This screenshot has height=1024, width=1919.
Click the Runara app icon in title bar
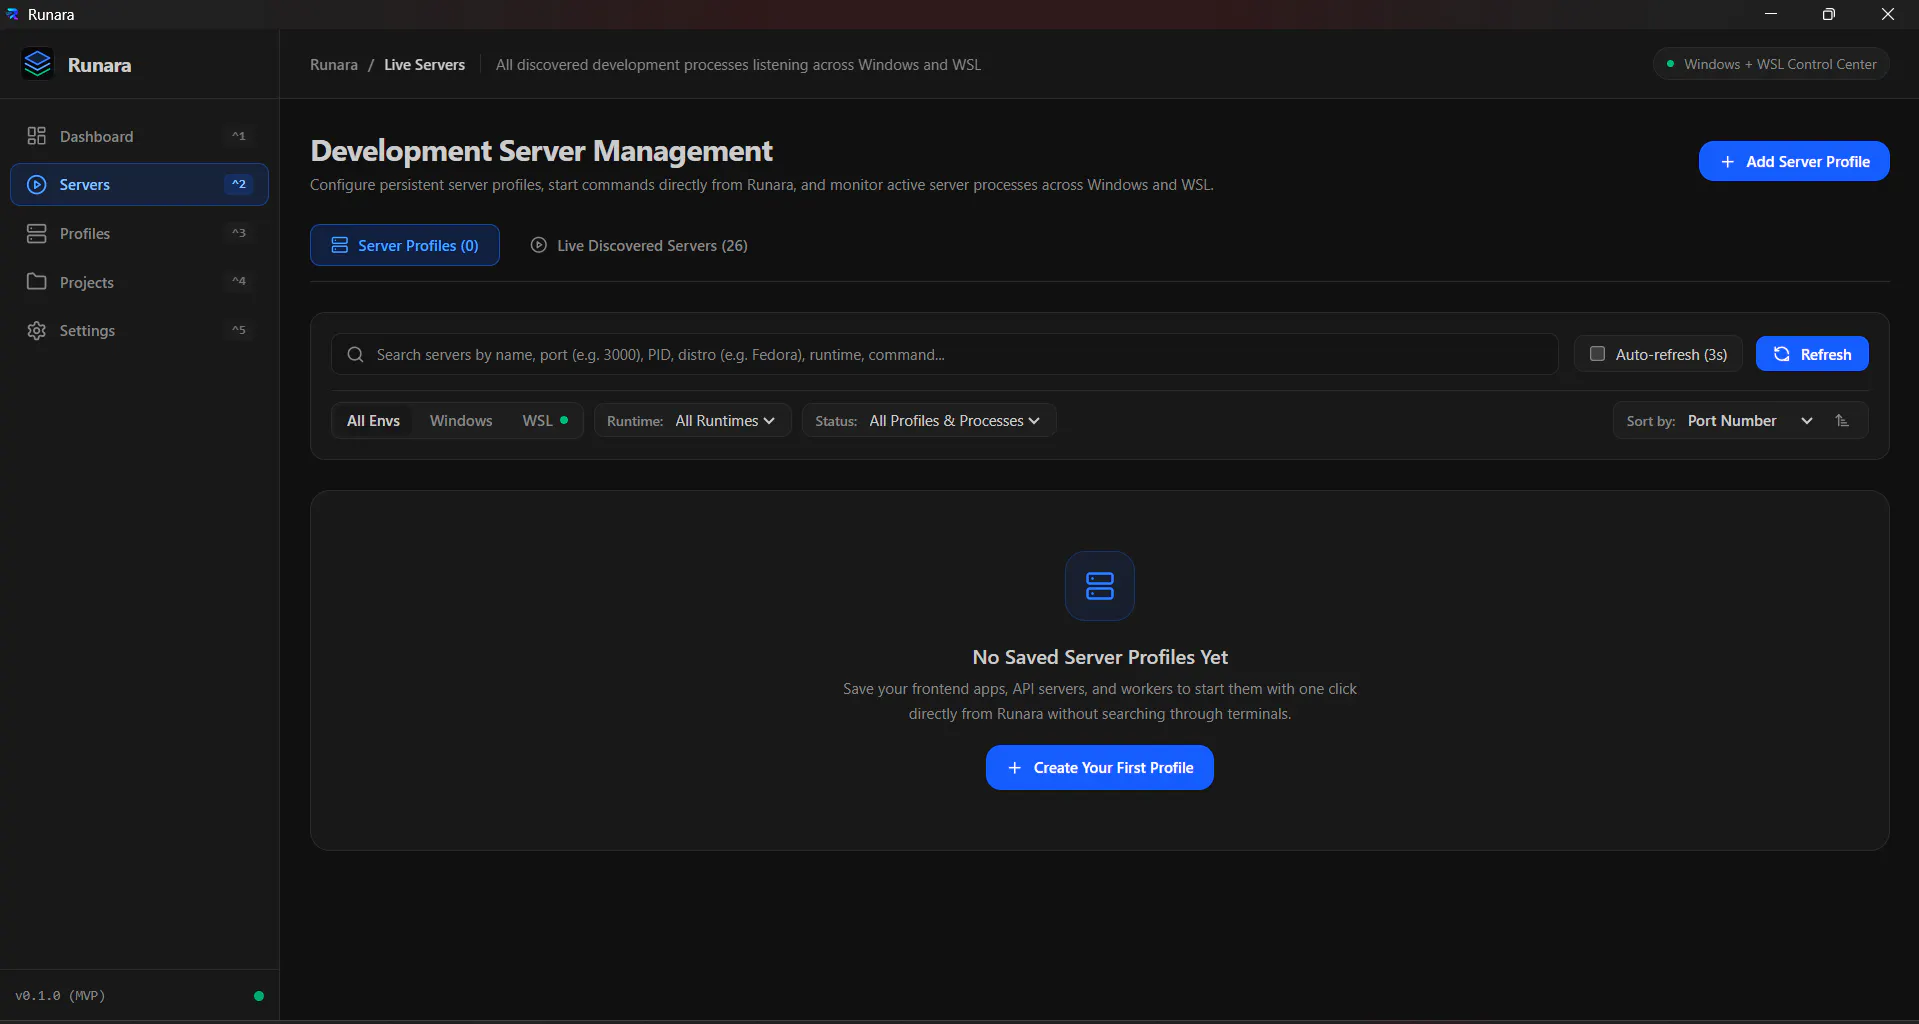tap(13, 14)
